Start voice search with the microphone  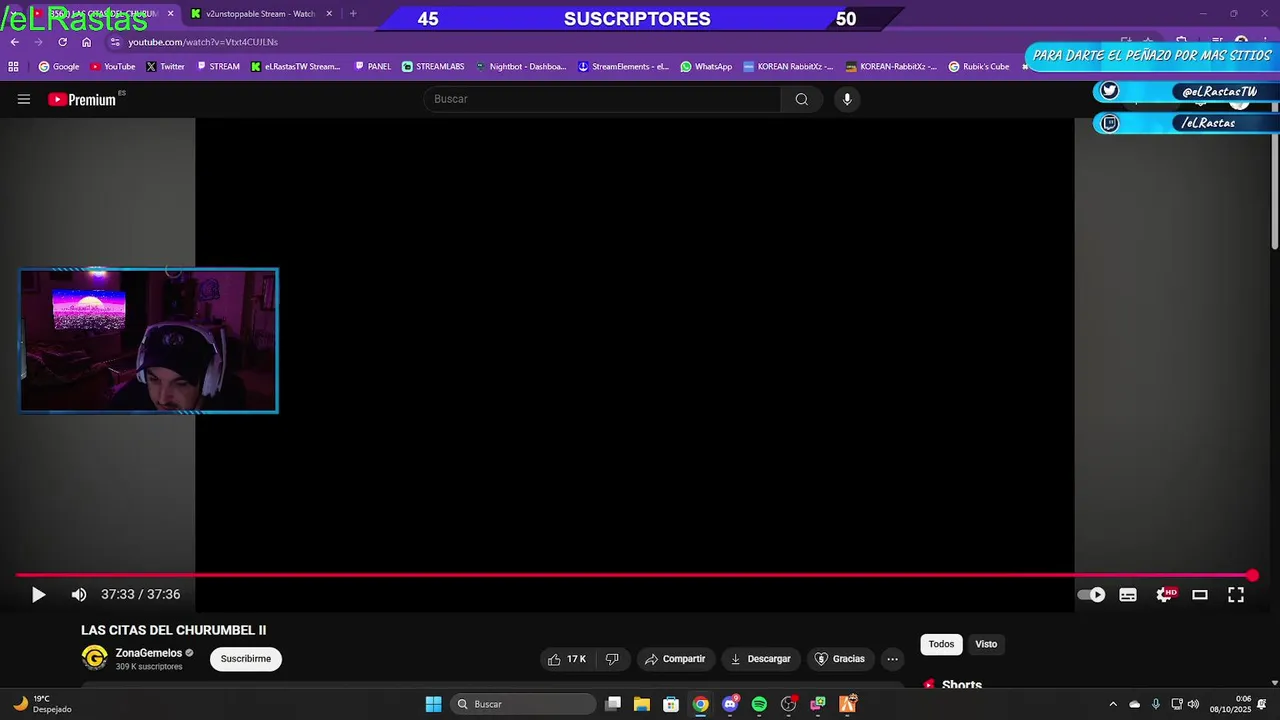847,99
